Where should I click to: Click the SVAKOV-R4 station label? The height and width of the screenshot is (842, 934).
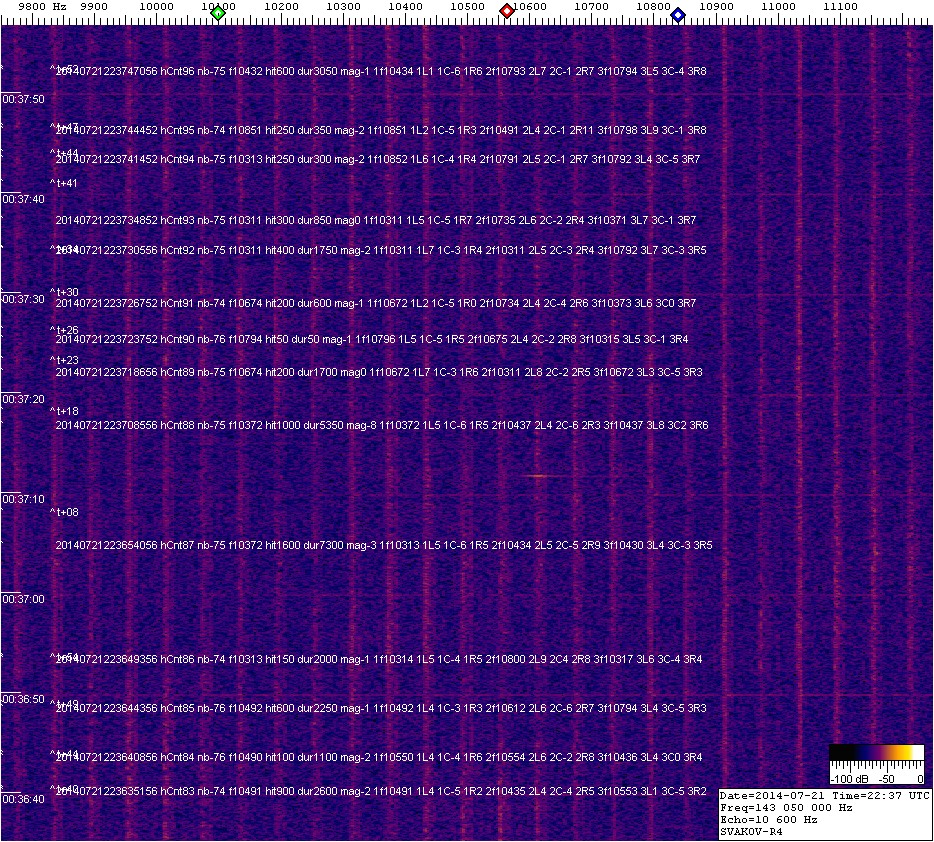753,831
